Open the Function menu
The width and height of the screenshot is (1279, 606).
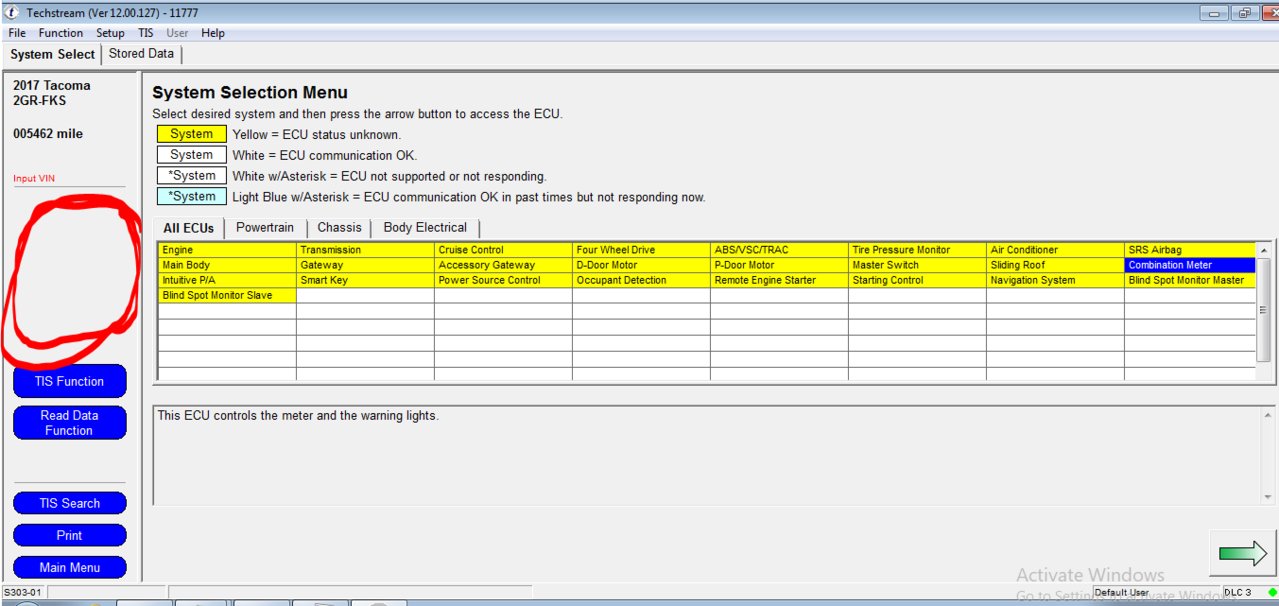(61, 33)
